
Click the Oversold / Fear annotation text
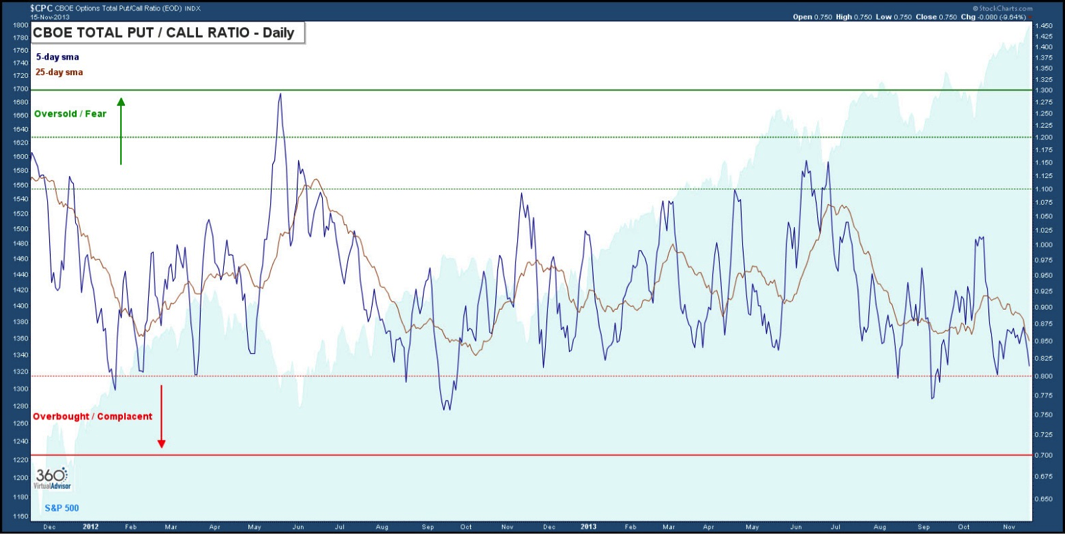[x=70, y=114]
